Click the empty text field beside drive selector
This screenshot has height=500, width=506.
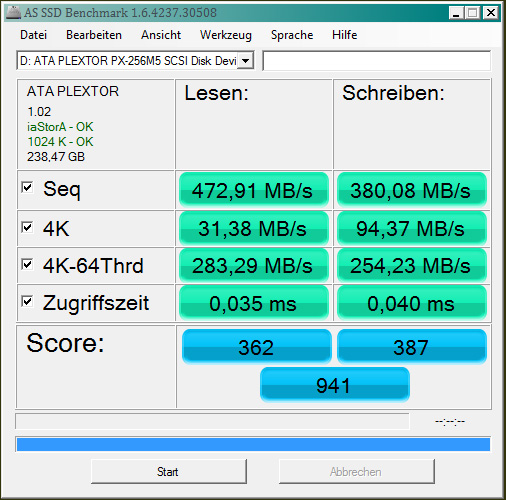coord(376,61)
